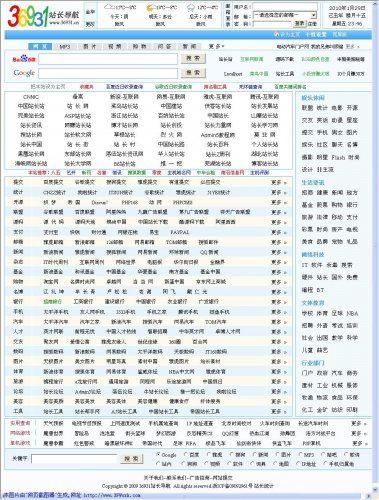Open the CNNIC link
This screenshot has width=379, height=500.
pyautogui.click(x=31, y=97)
